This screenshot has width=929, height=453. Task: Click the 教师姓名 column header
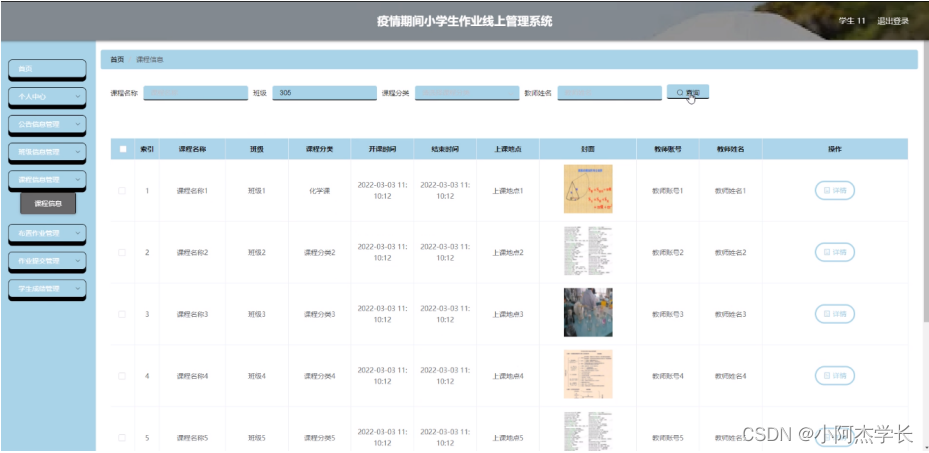[x=731, y=149]
